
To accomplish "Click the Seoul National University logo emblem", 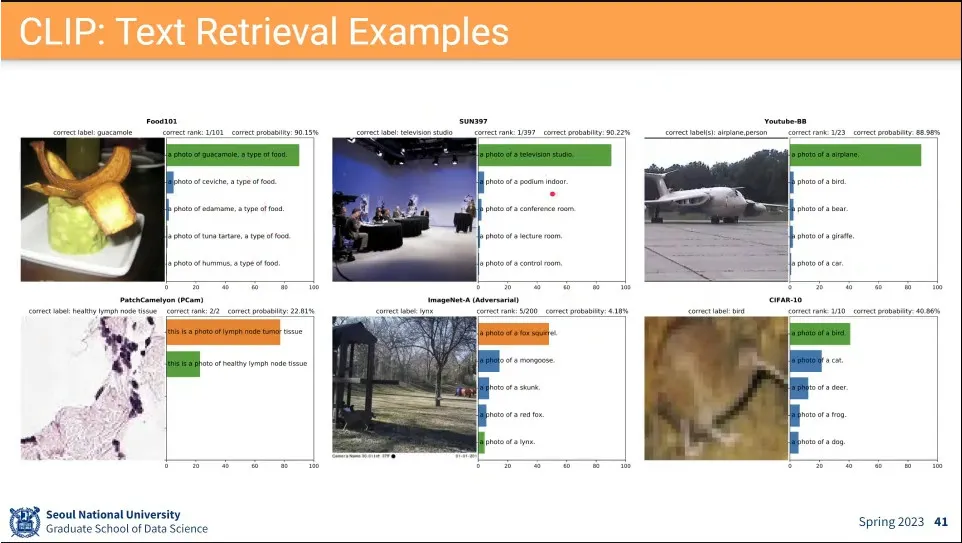I will coord(25,522).
